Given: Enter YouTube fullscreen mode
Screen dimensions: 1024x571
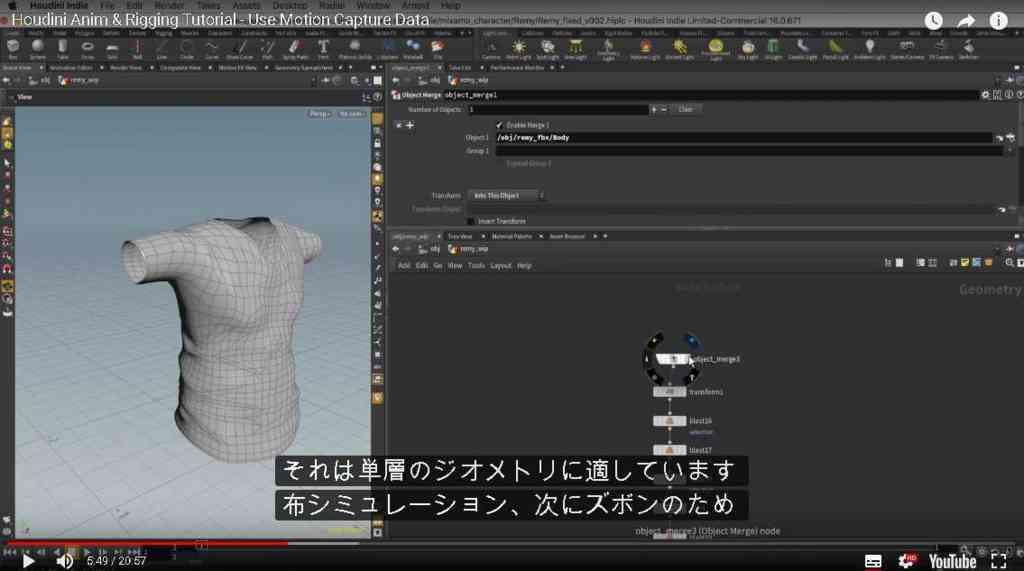Looking at the screenshot, I should pos(999,561).
